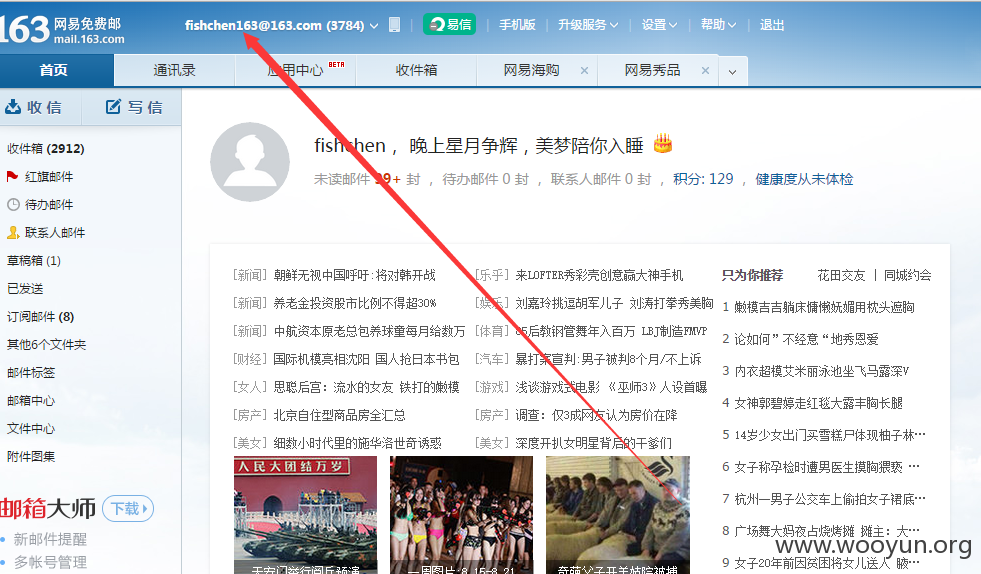This screenshot has height=574, width=981.
Task: Expand the 帮助 dropdown menu
Action: point(718,24)
